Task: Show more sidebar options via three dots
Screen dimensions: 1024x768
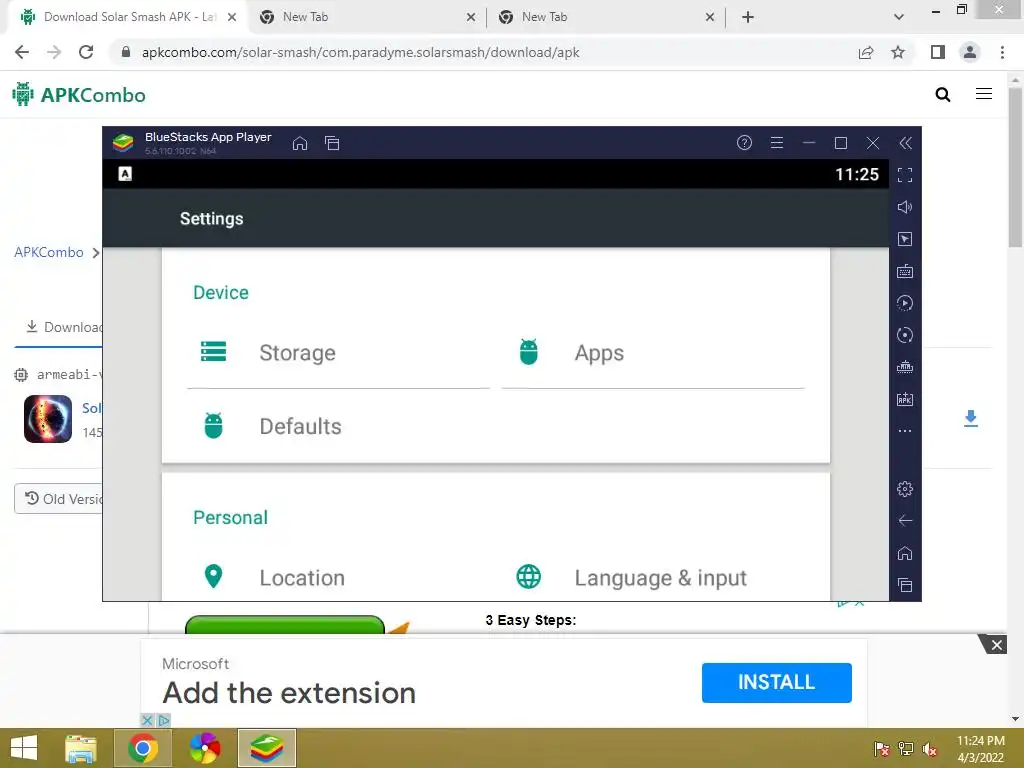Action: [905, 431]
